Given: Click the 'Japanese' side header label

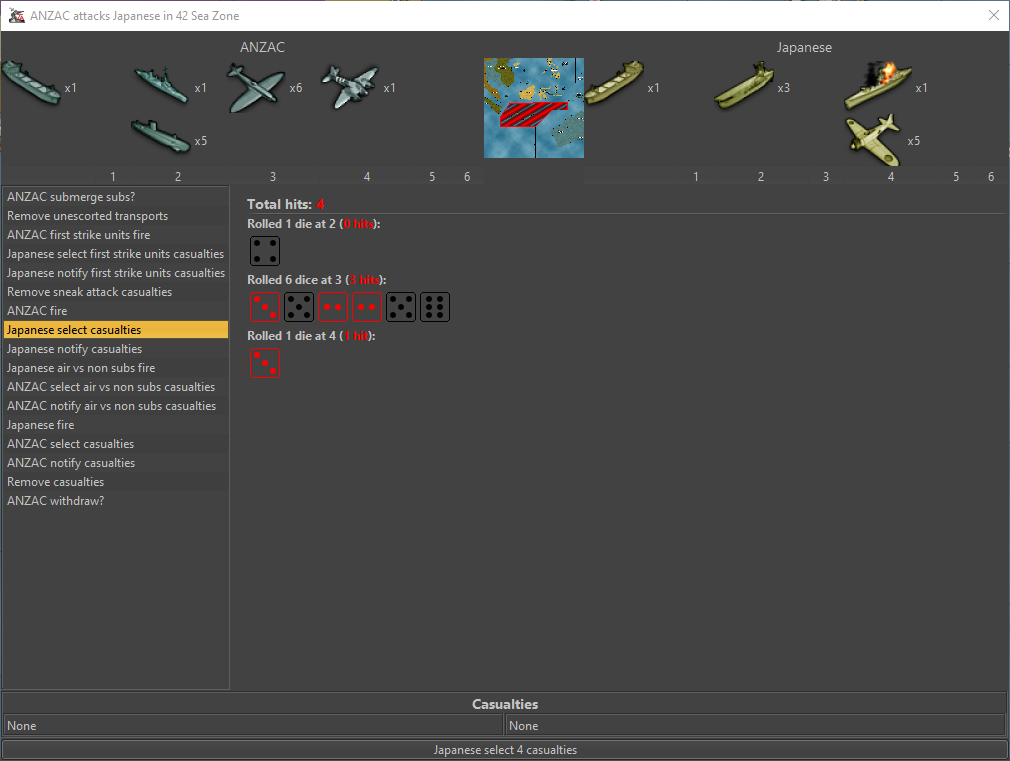Looking at the screenshot, I should pos(804,47).
